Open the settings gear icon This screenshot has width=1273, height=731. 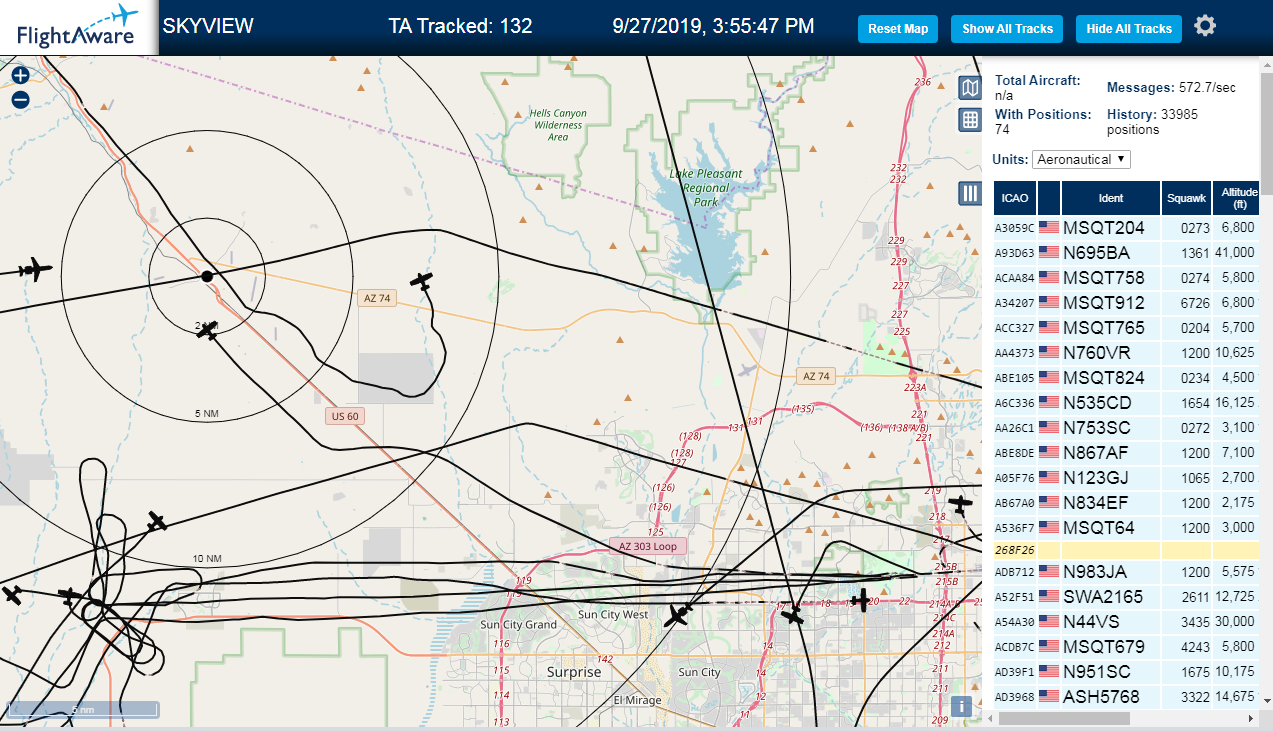(x=1205, y=26)
